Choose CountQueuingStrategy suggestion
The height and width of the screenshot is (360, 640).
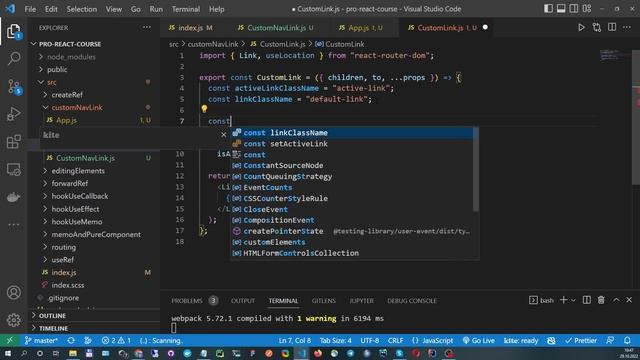[352, 176]
